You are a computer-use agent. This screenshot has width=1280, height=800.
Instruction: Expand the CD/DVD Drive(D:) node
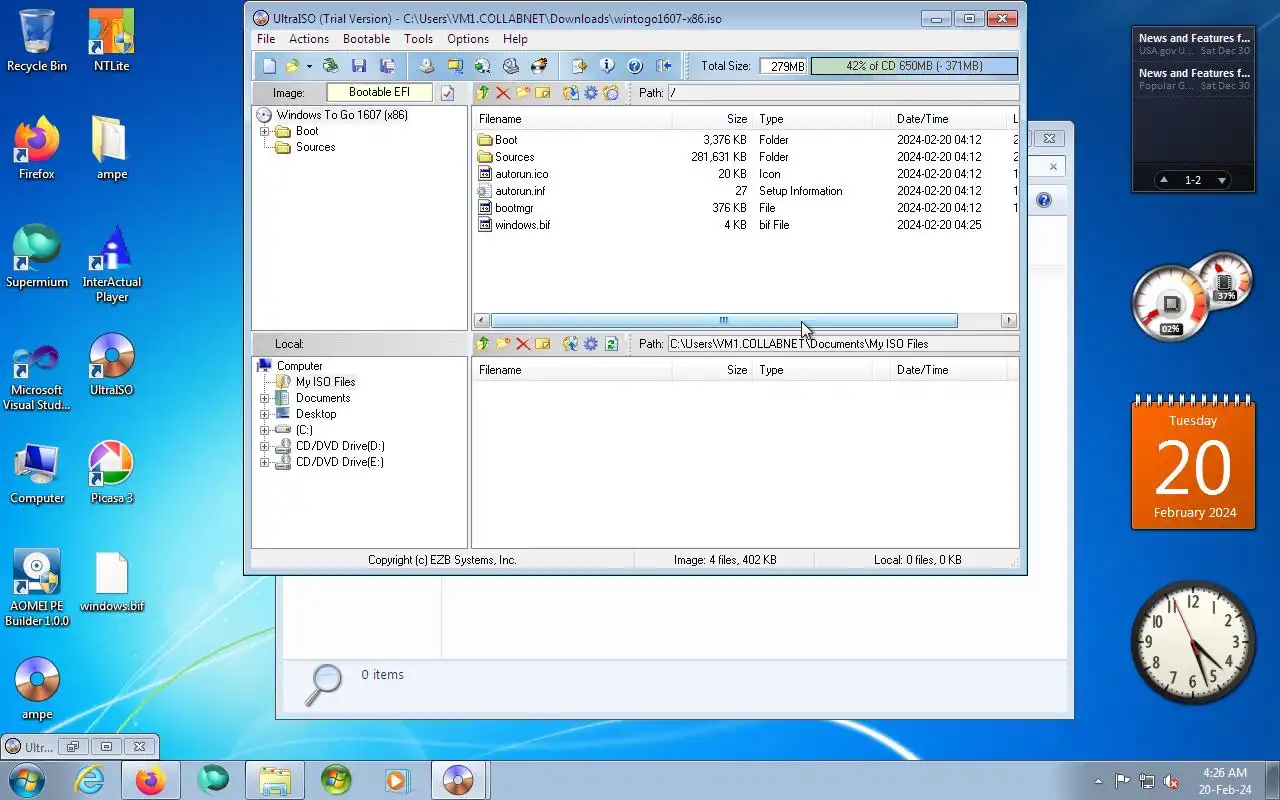pyautogui.click(x=265, y=446)
